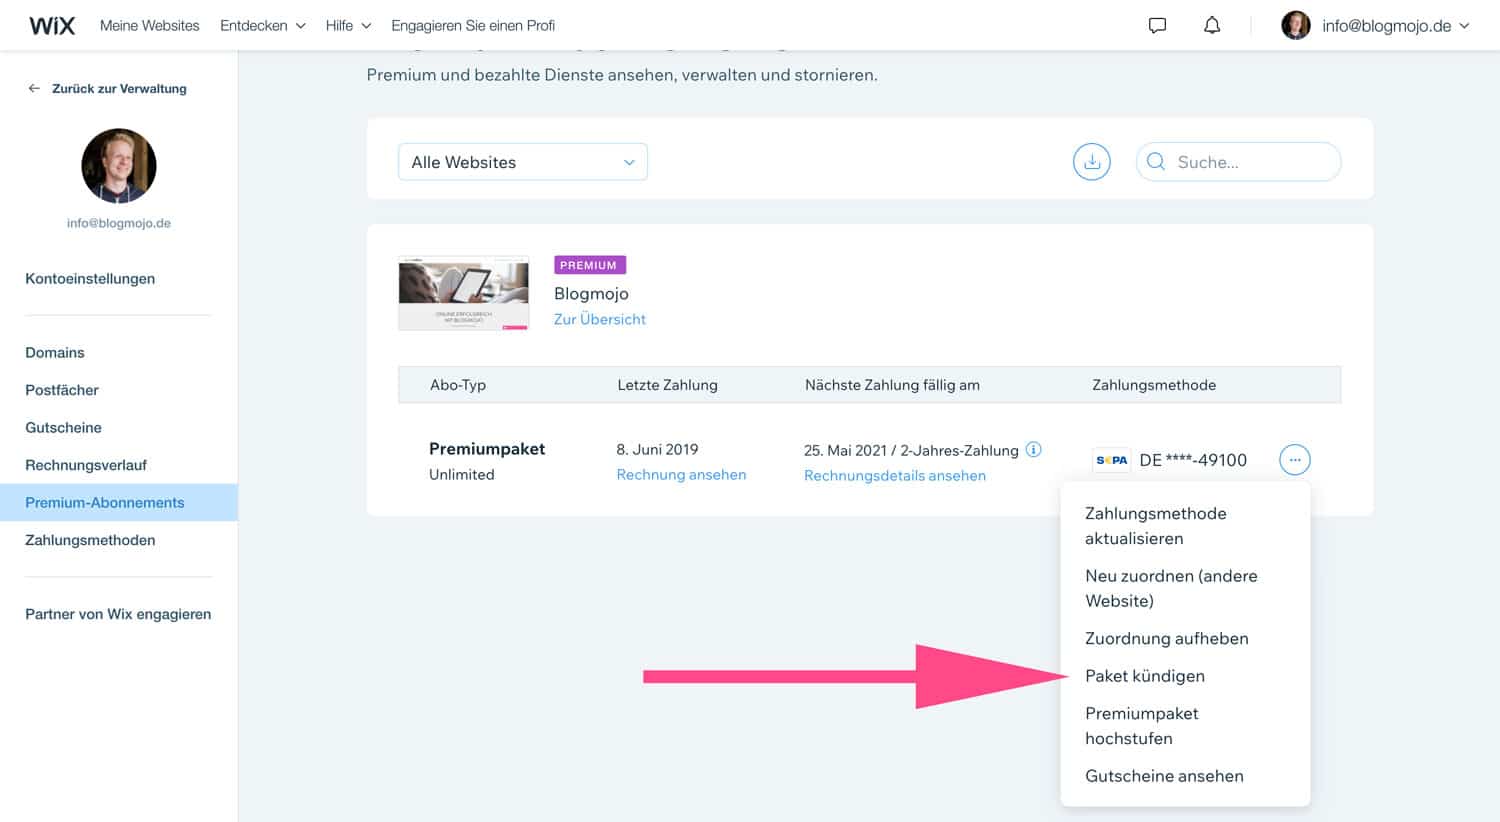This screenshot has height=822, width=1500.
Task: Open Gutscheine in sidebar
Action: [63, 428]
